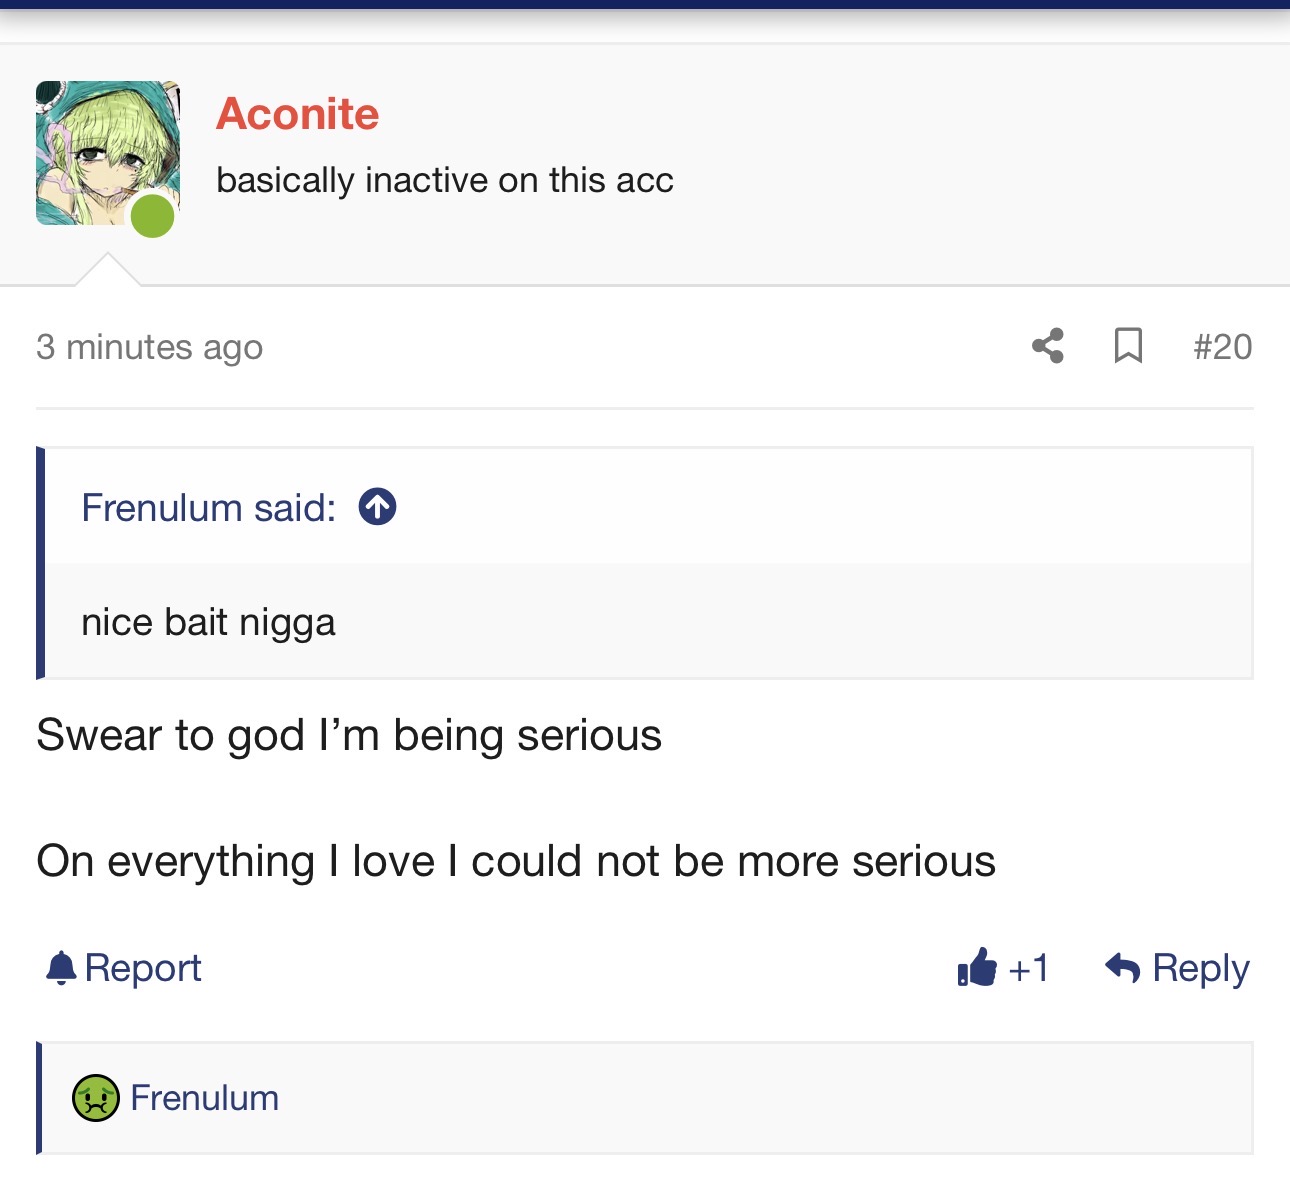Jump to Frenulum's original post via up-arrow icon
Viewport: 1290px width, 1191px height.
pyautogui.click(x=378, y=507)
